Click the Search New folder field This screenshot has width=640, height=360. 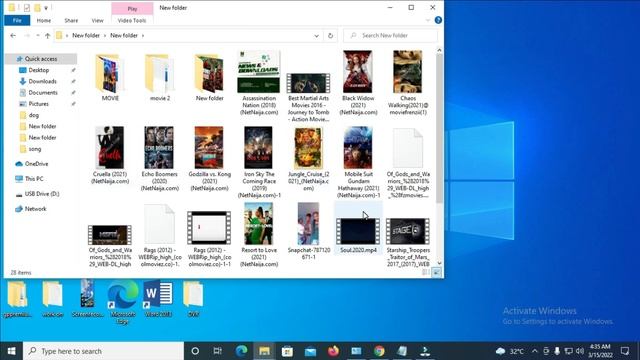[x=390, y=36]
